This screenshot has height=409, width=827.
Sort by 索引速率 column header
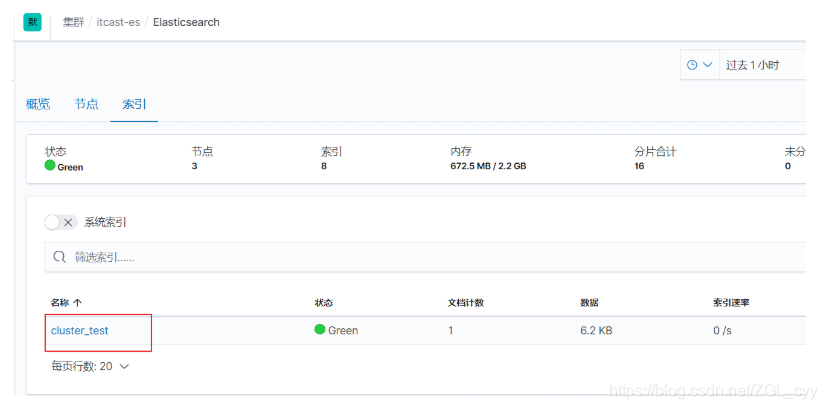(731, 303)
